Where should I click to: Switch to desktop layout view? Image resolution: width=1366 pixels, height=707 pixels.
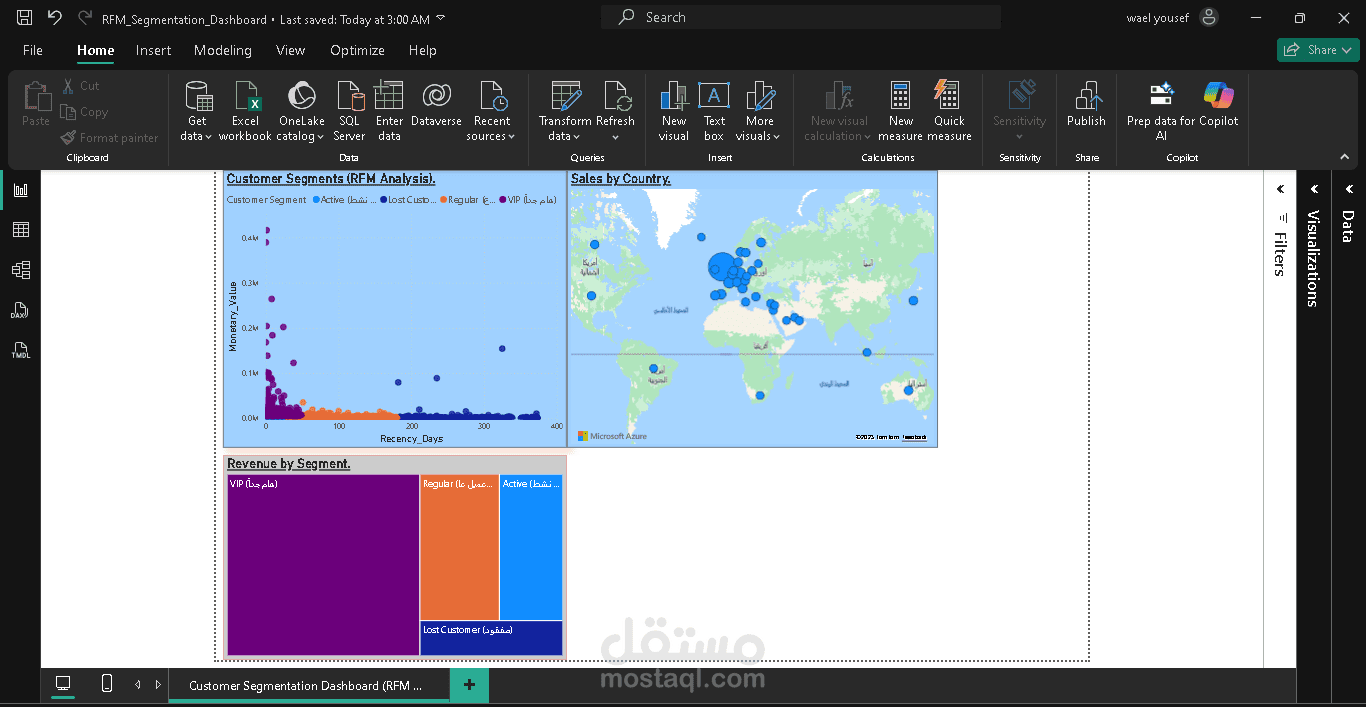coord(63,684)
